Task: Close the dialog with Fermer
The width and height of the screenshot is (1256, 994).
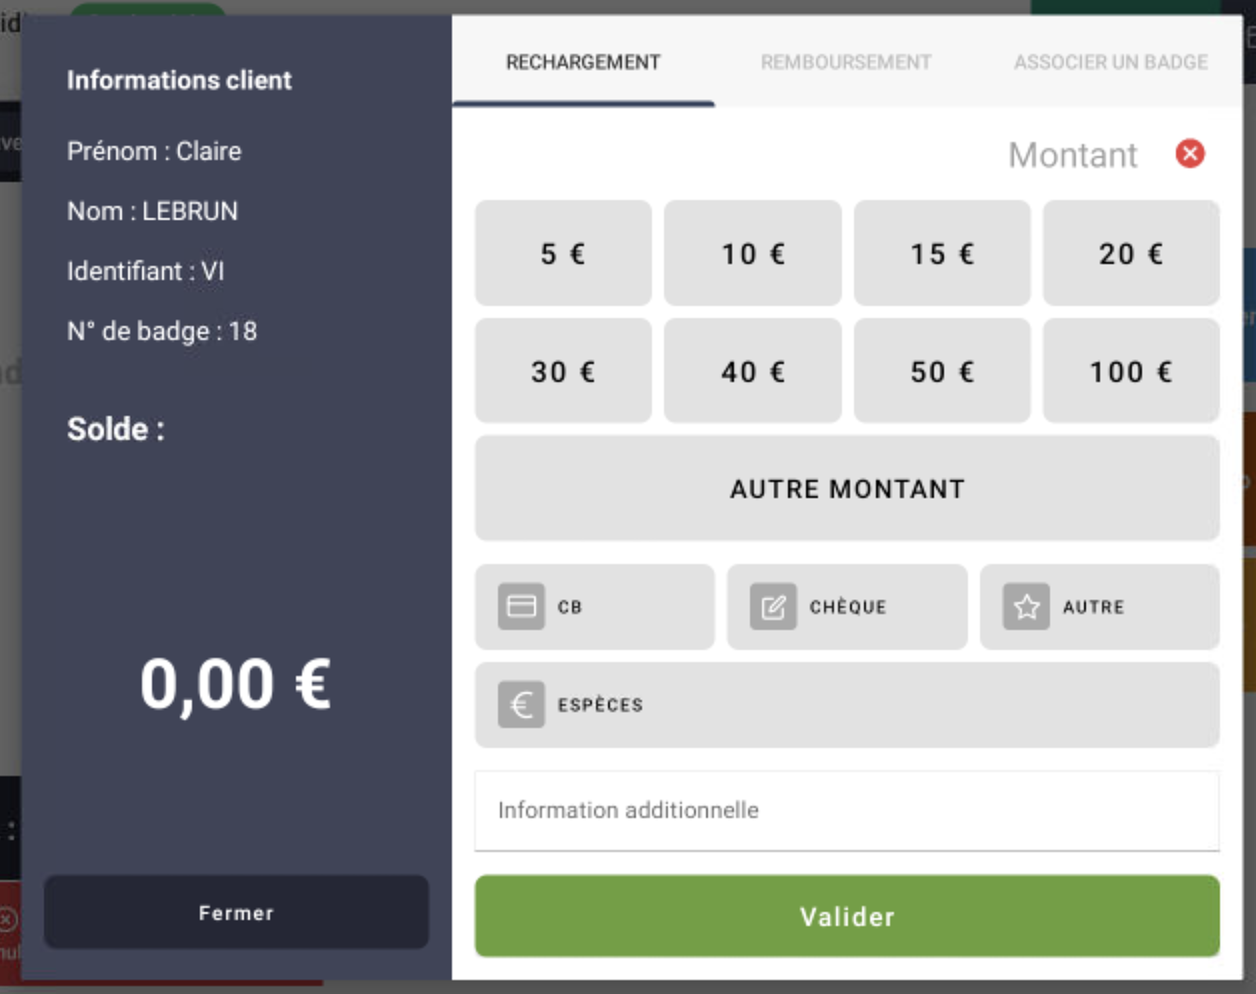Action: [236, 912]
